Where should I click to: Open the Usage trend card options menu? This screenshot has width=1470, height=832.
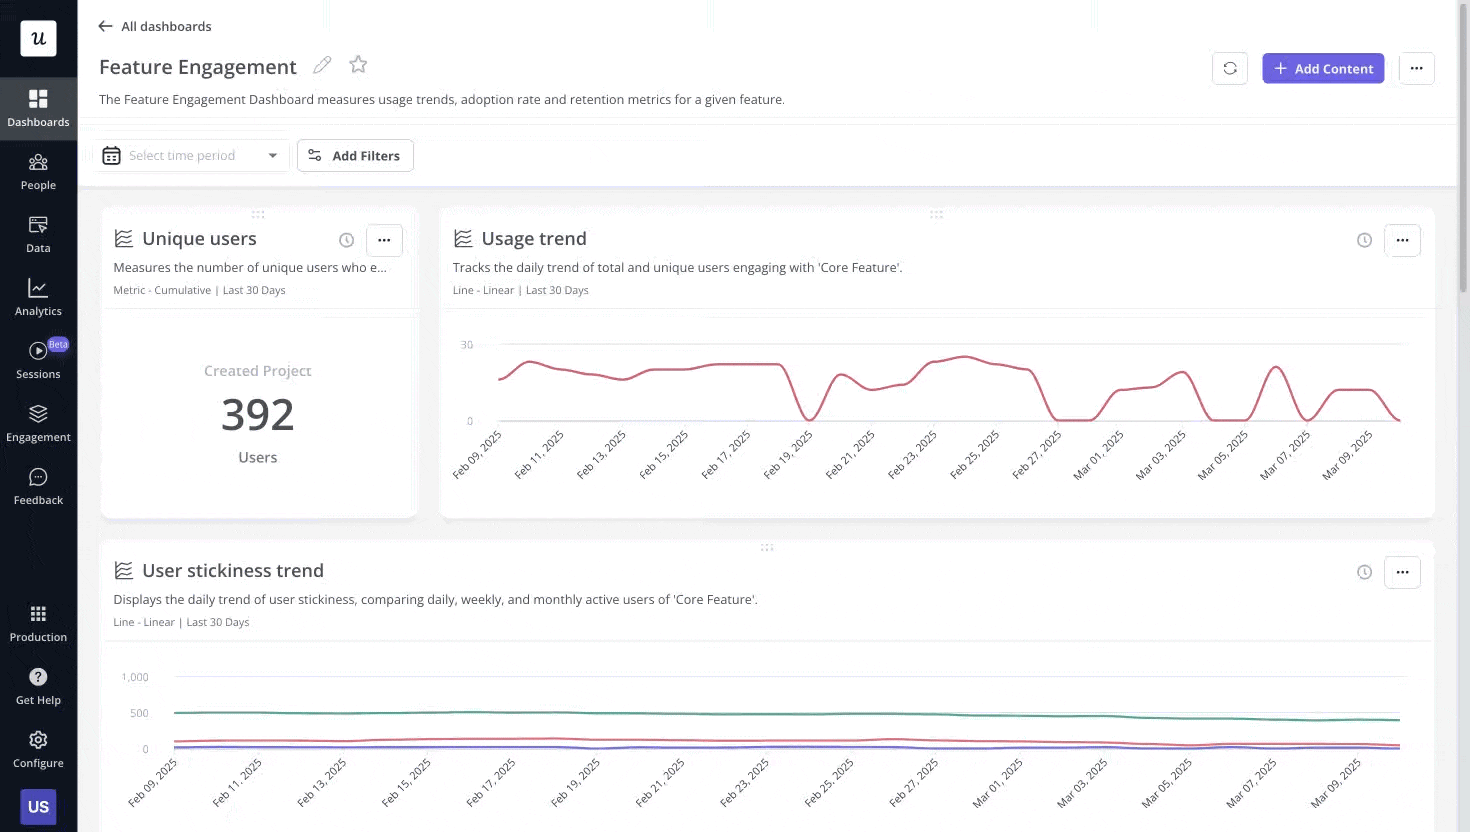tap(1402, 240)
